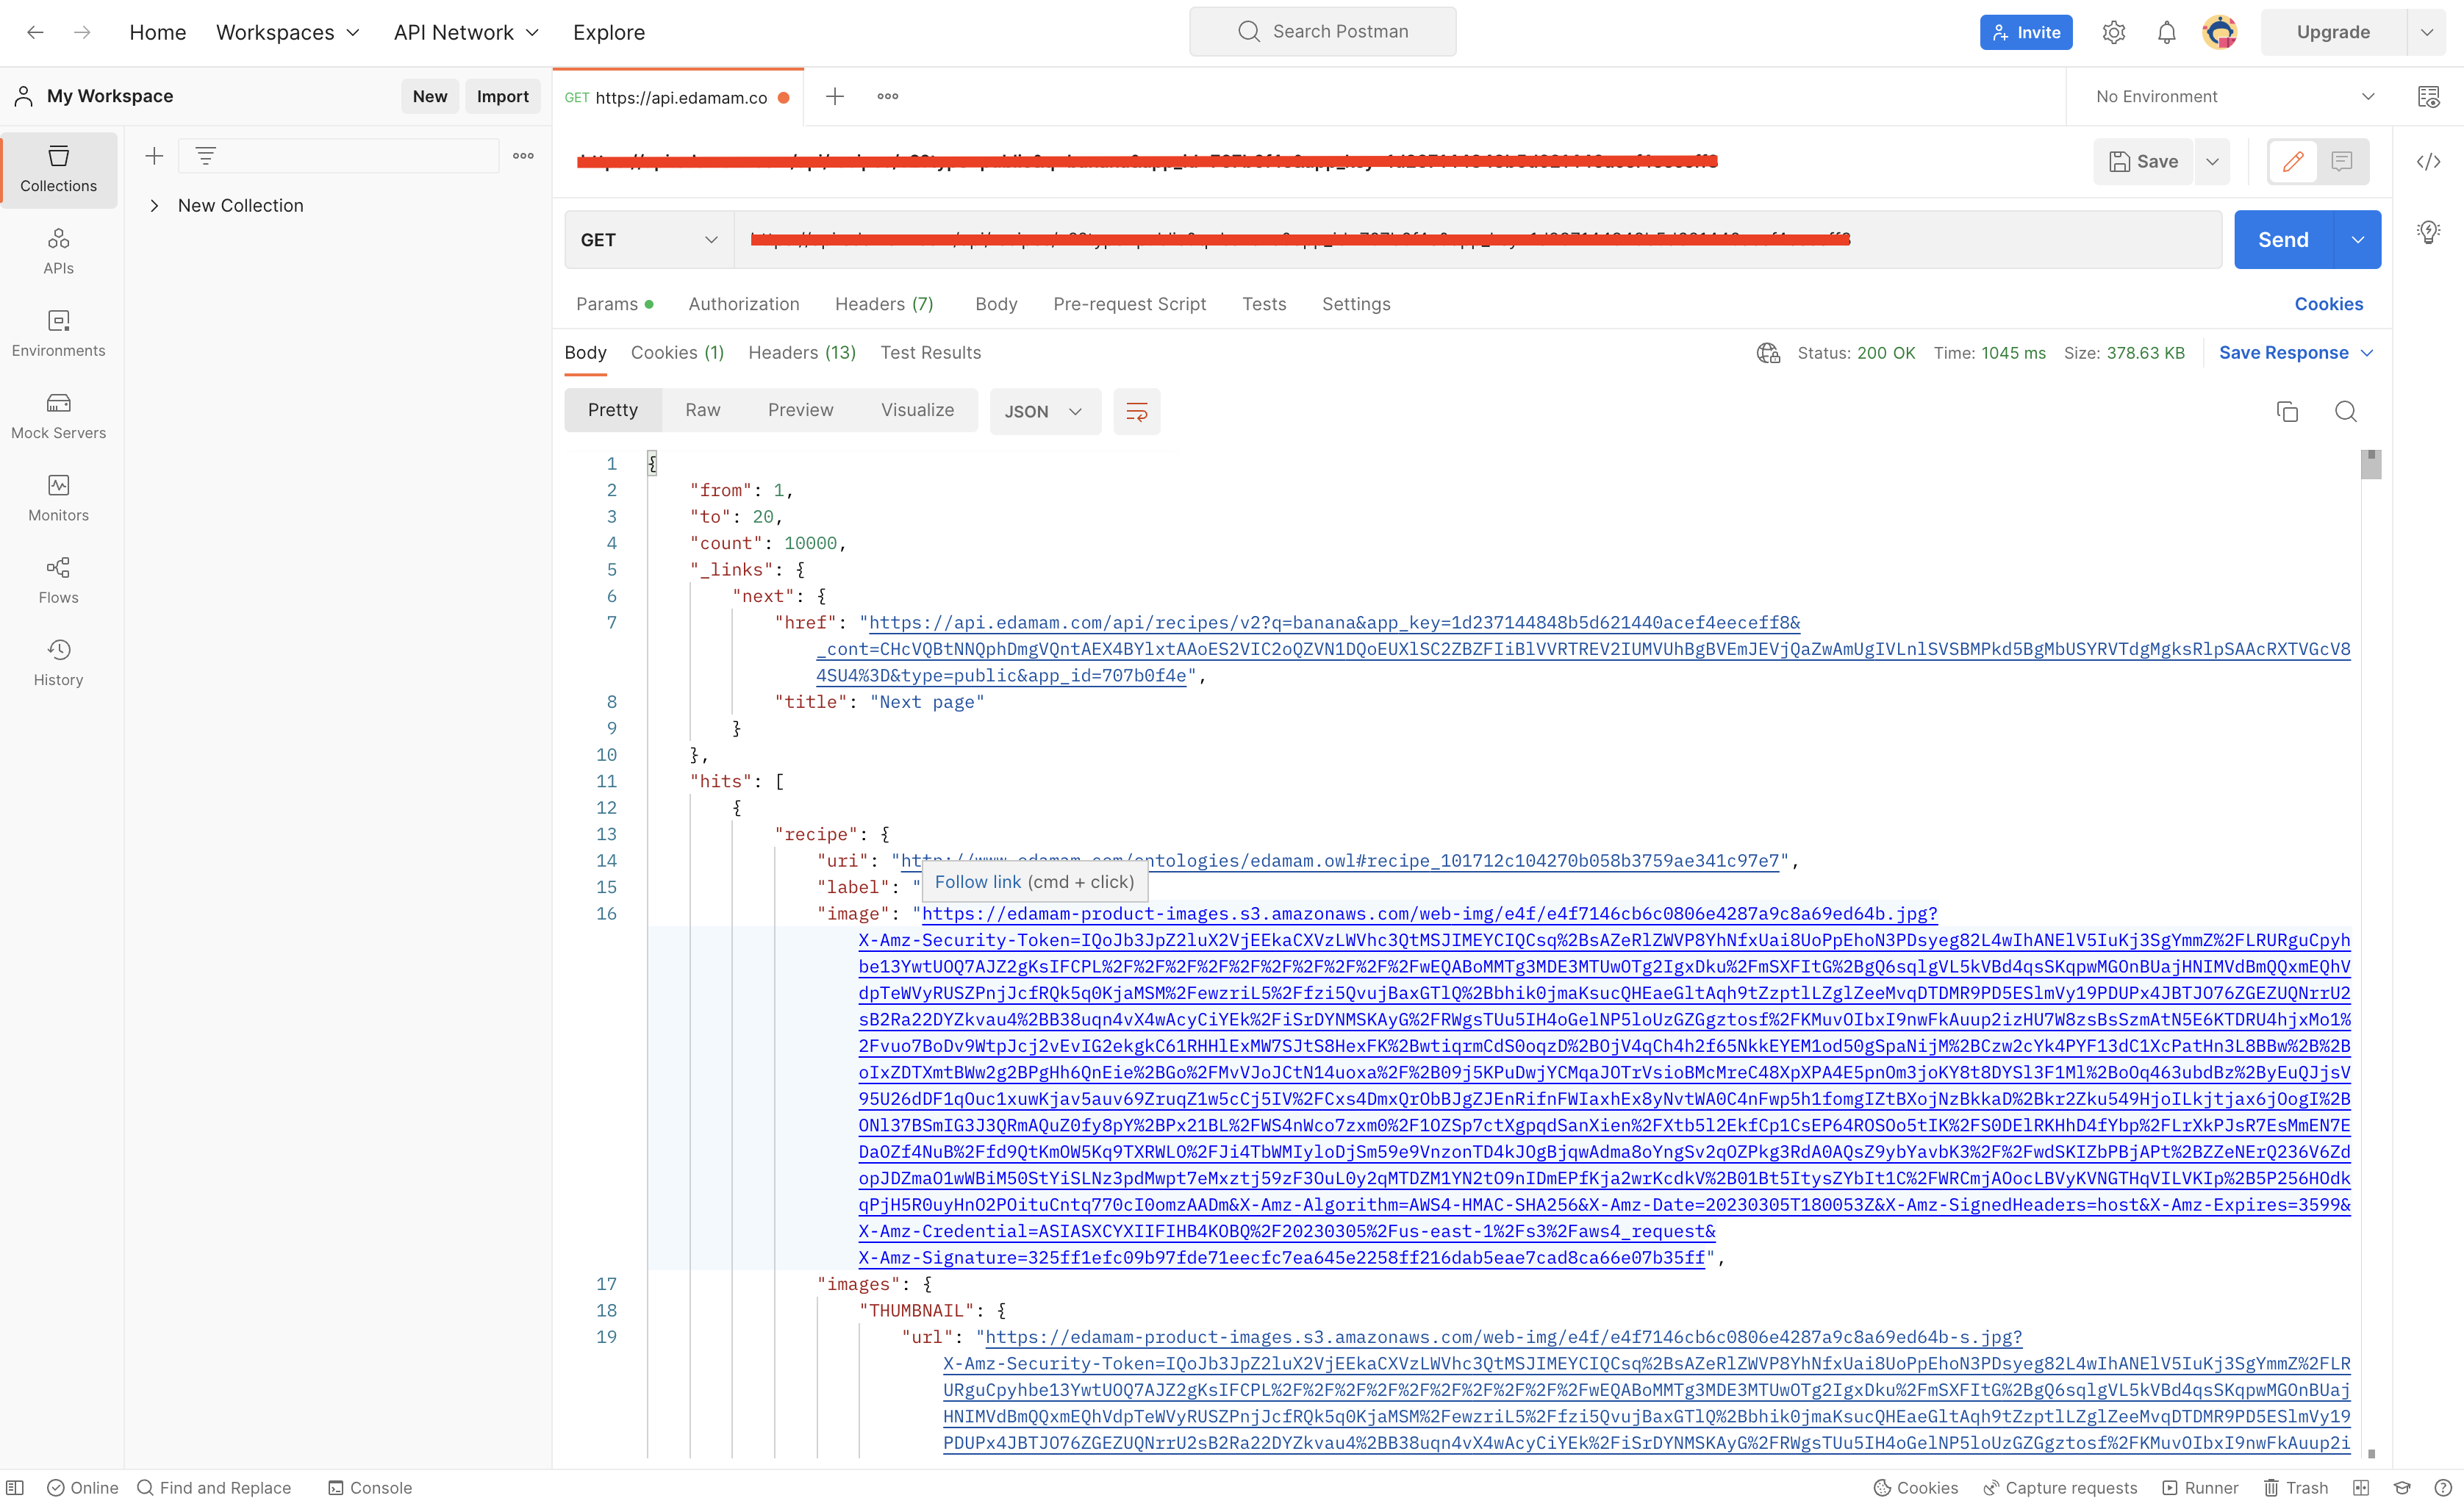View request History
This screenshot has height=1501, width=2464.
tap(58, 662)
